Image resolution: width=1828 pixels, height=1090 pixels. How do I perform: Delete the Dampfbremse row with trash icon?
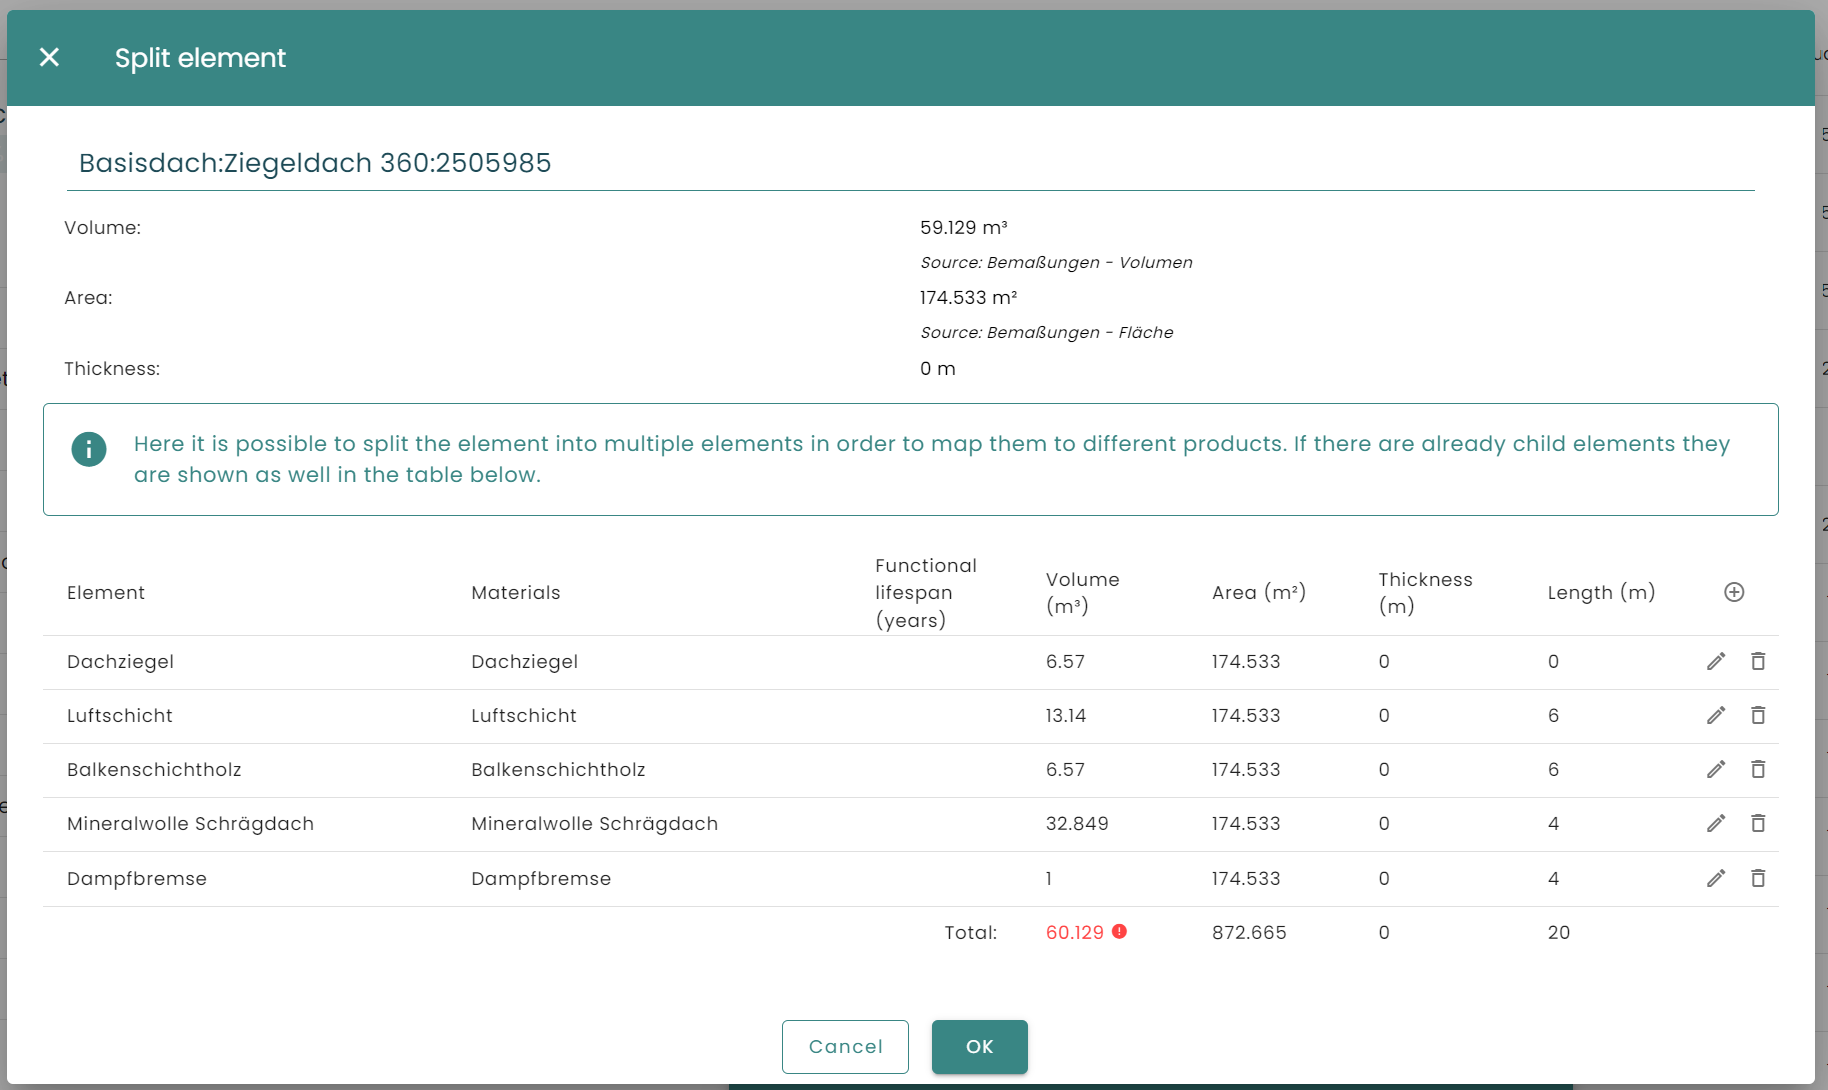tap(1758, 878)
